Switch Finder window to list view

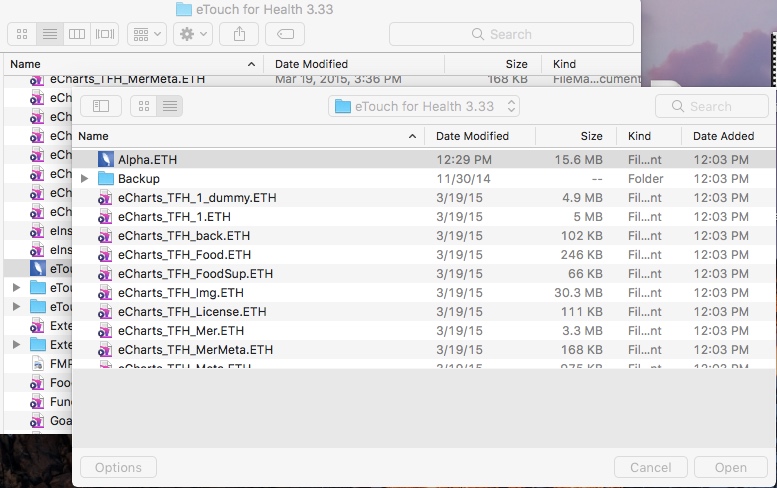click(x=50, y=34)
